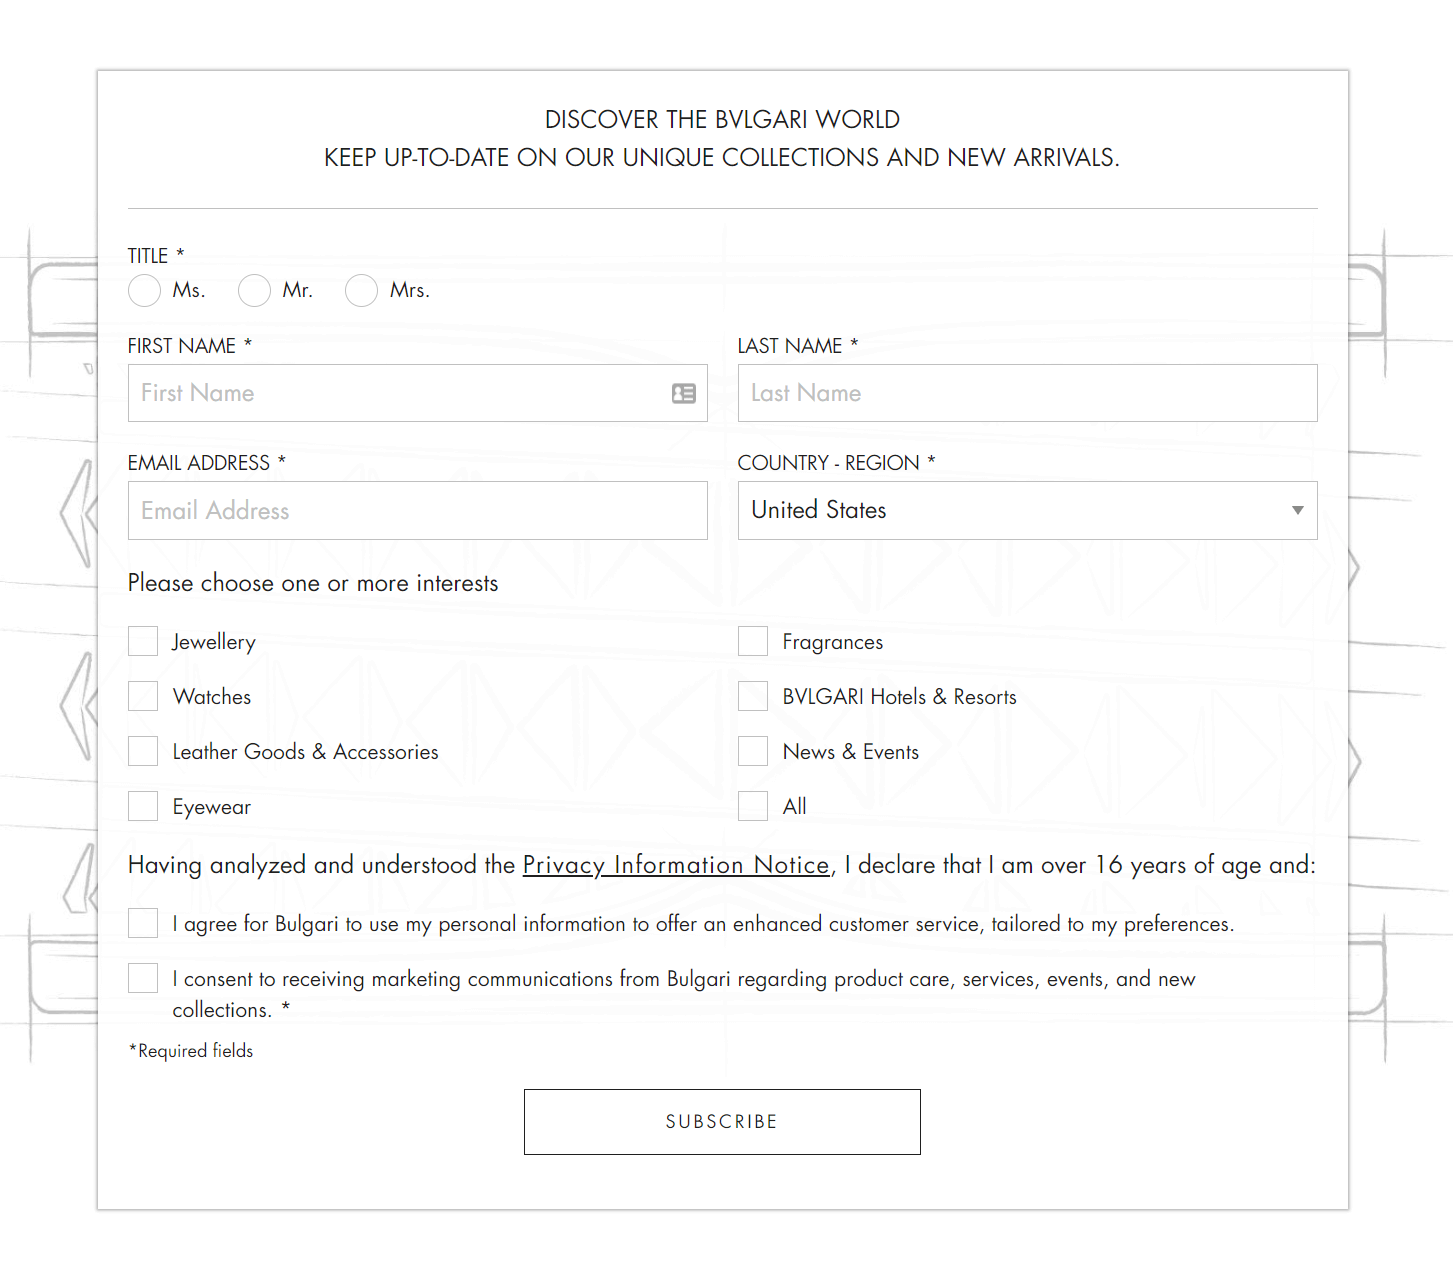Enable the BVLGARI Hotels & Resorts interest

(x=752, y=696)
